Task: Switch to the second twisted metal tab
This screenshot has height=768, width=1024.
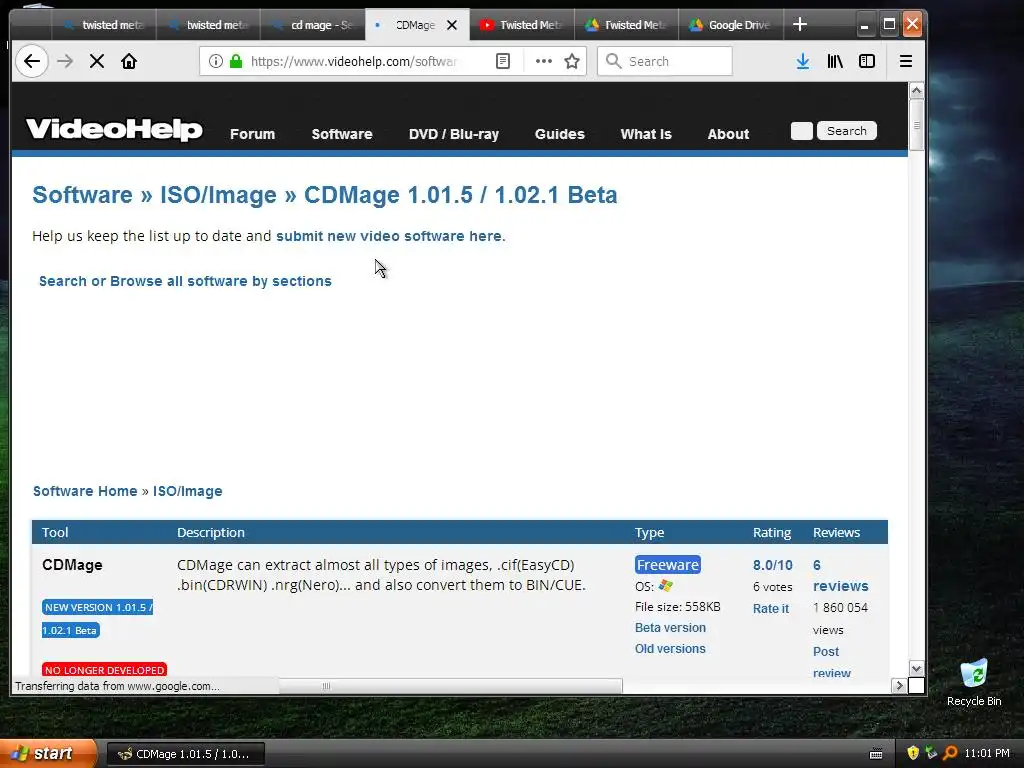Action: (209, 25)
